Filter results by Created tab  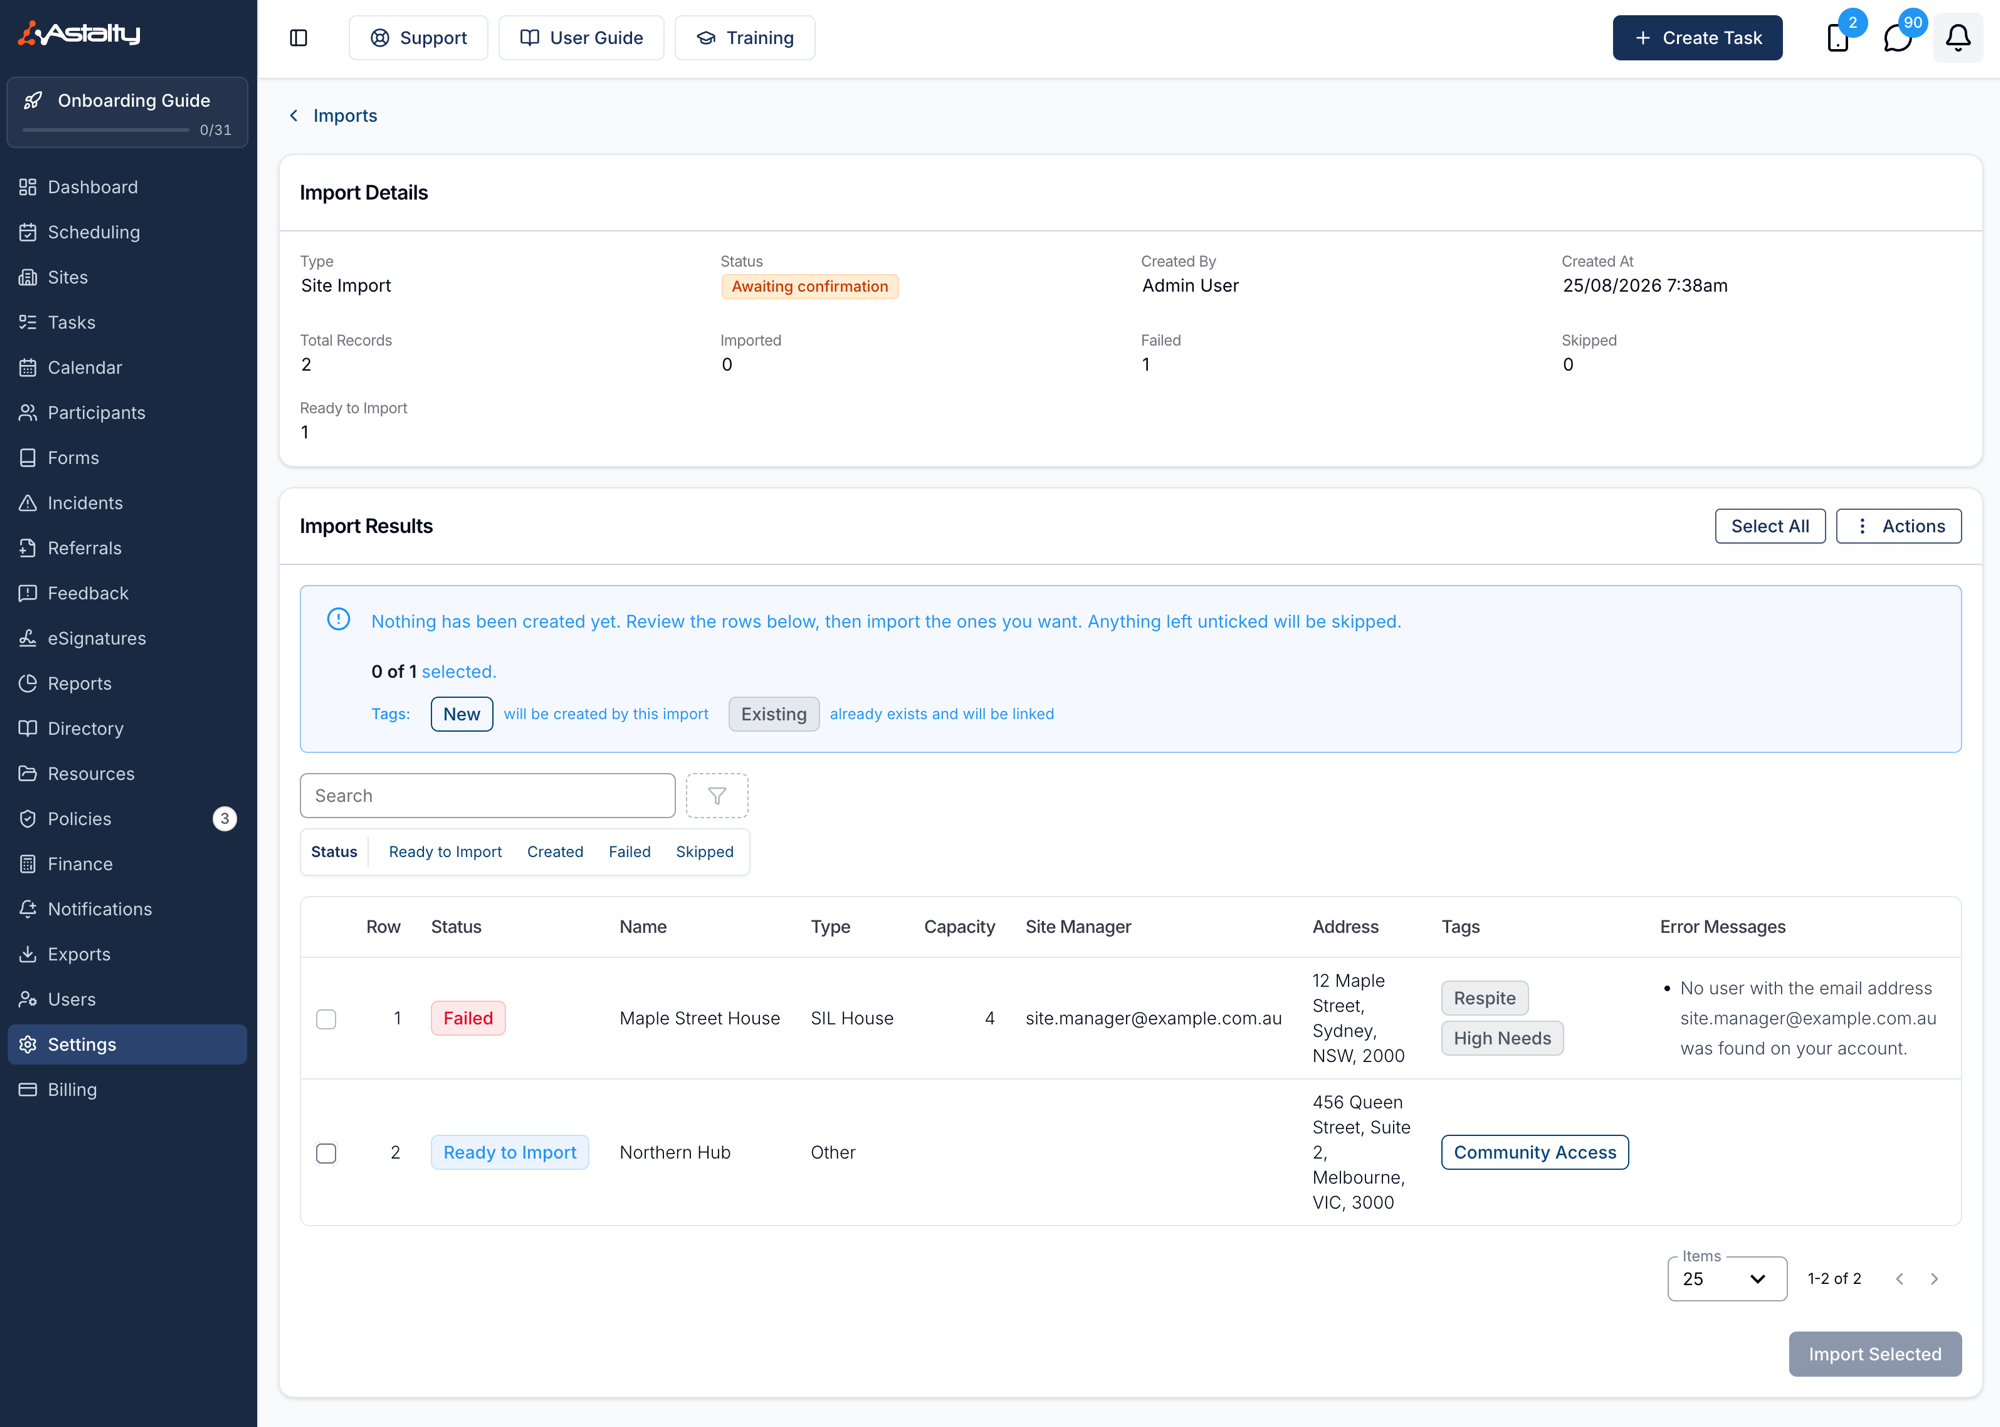555,852
